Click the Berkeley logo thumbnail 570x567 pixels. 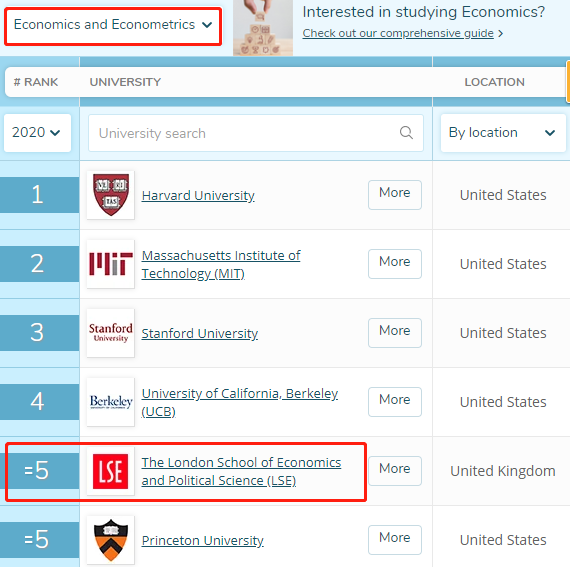(111, 402)
